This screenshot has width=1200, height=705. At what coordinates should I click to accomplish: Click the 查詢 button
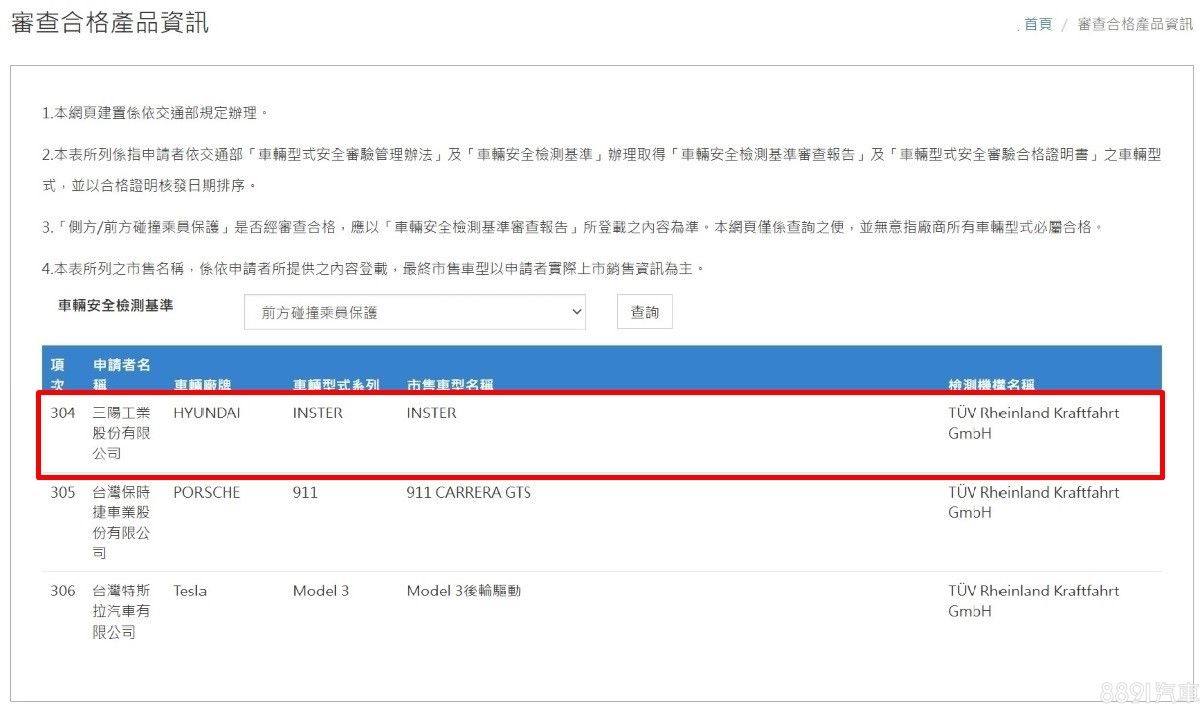(644, 312)
